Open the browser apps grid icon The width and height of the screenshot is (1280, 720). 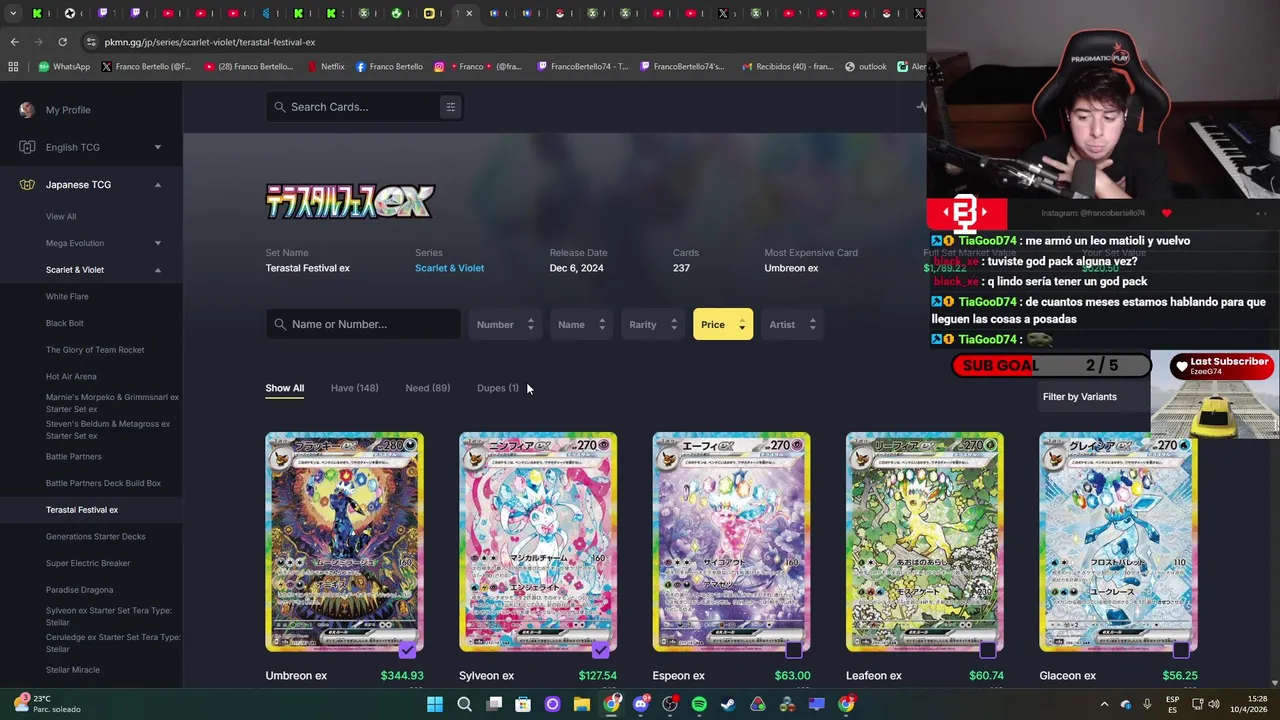(x=13, y=67)
